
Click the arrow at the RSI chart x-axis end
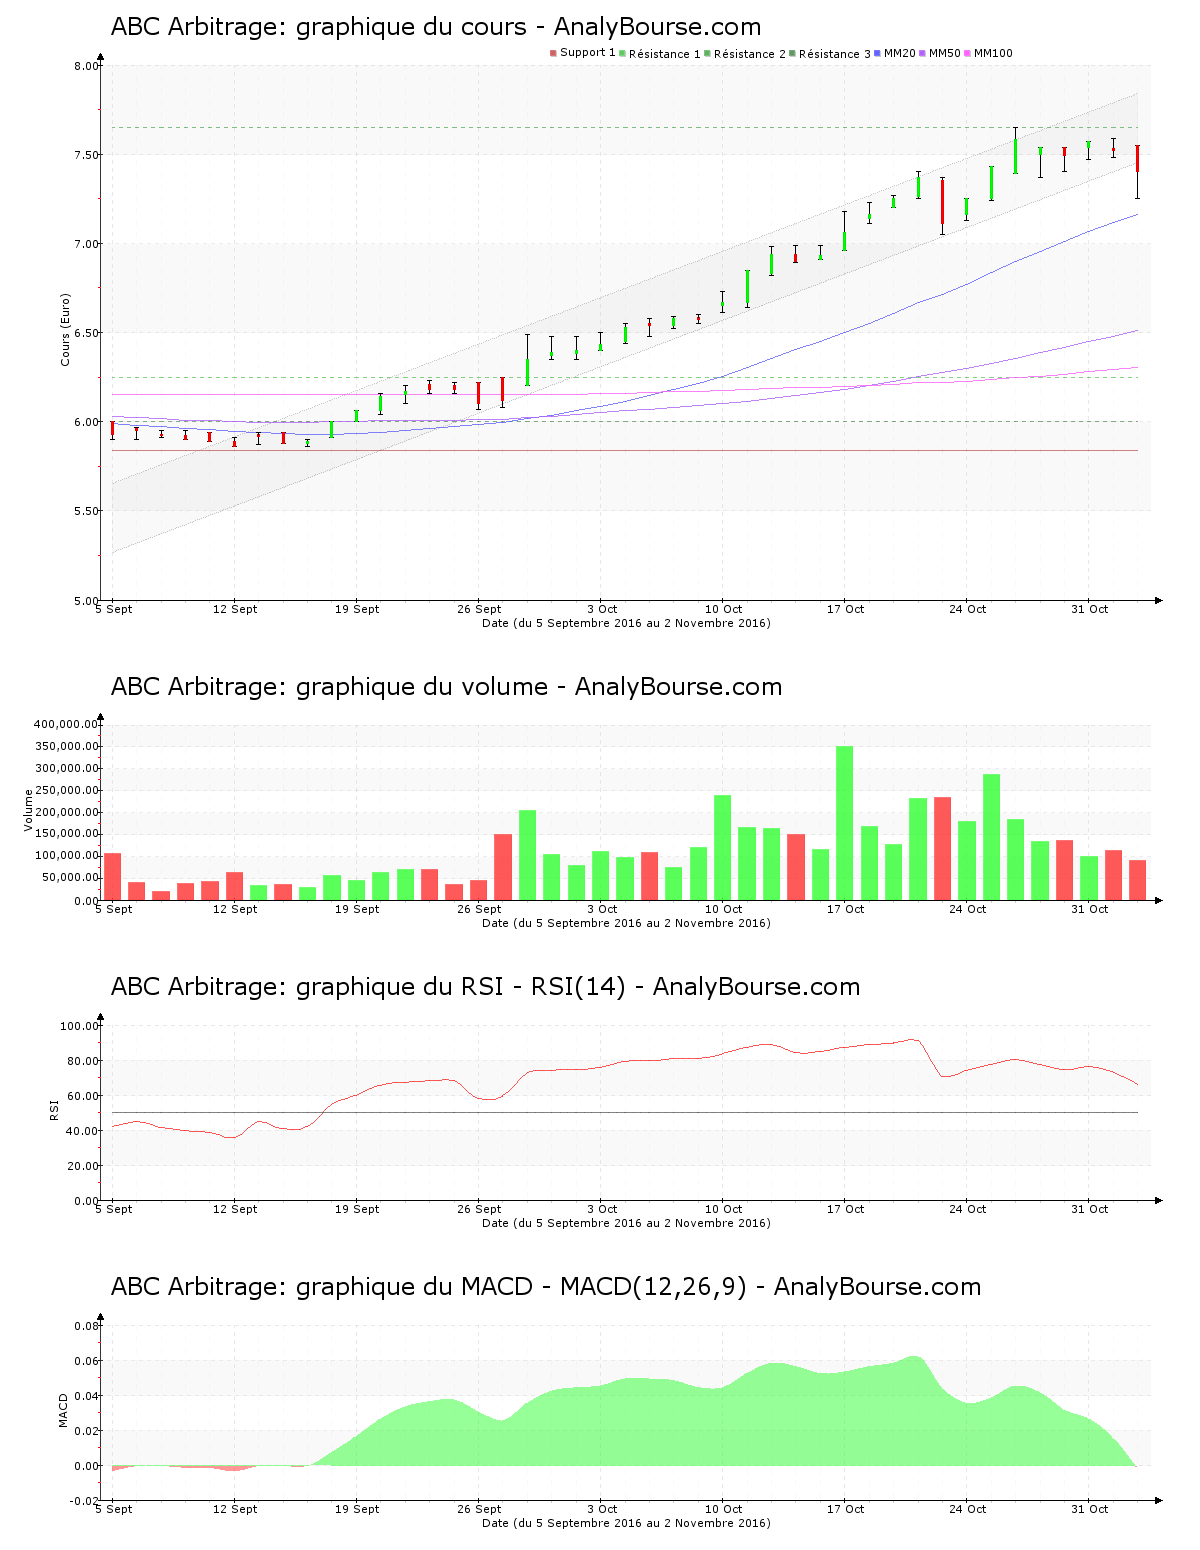(x=1158, y=1200)
